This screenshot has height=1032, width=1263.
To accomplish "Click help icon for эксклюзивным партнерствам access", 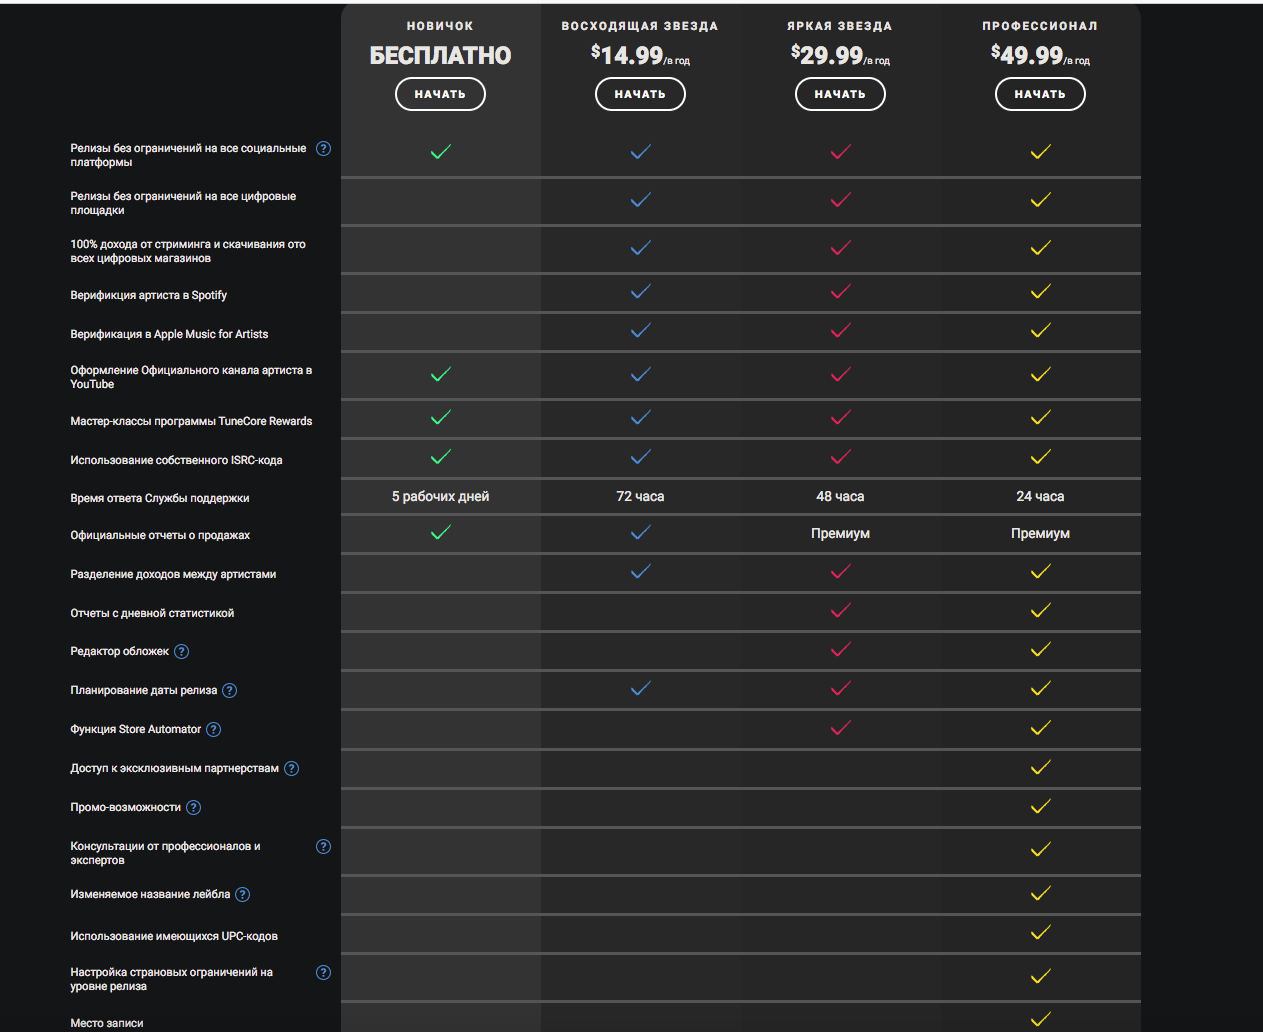I will pos(291,769).
